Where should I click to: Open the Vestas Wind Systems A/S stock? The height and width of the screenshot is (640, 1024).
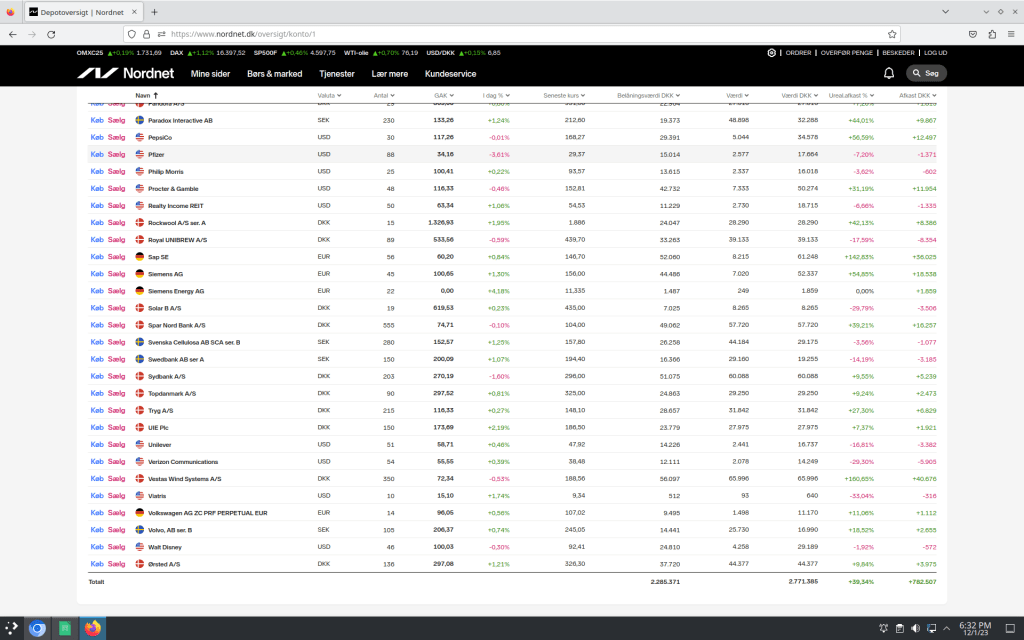point(184,479)
